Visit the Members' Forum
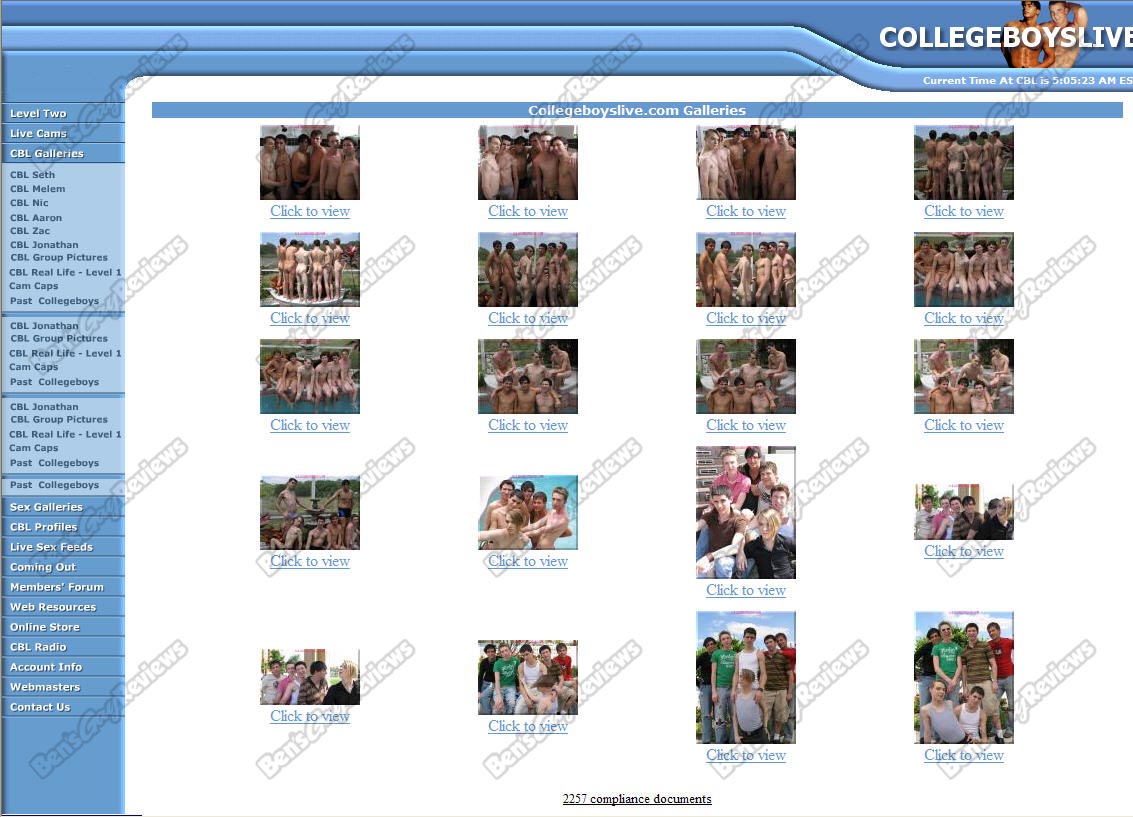The width and height of the screenshot is (1133, 817). [57, 587]
